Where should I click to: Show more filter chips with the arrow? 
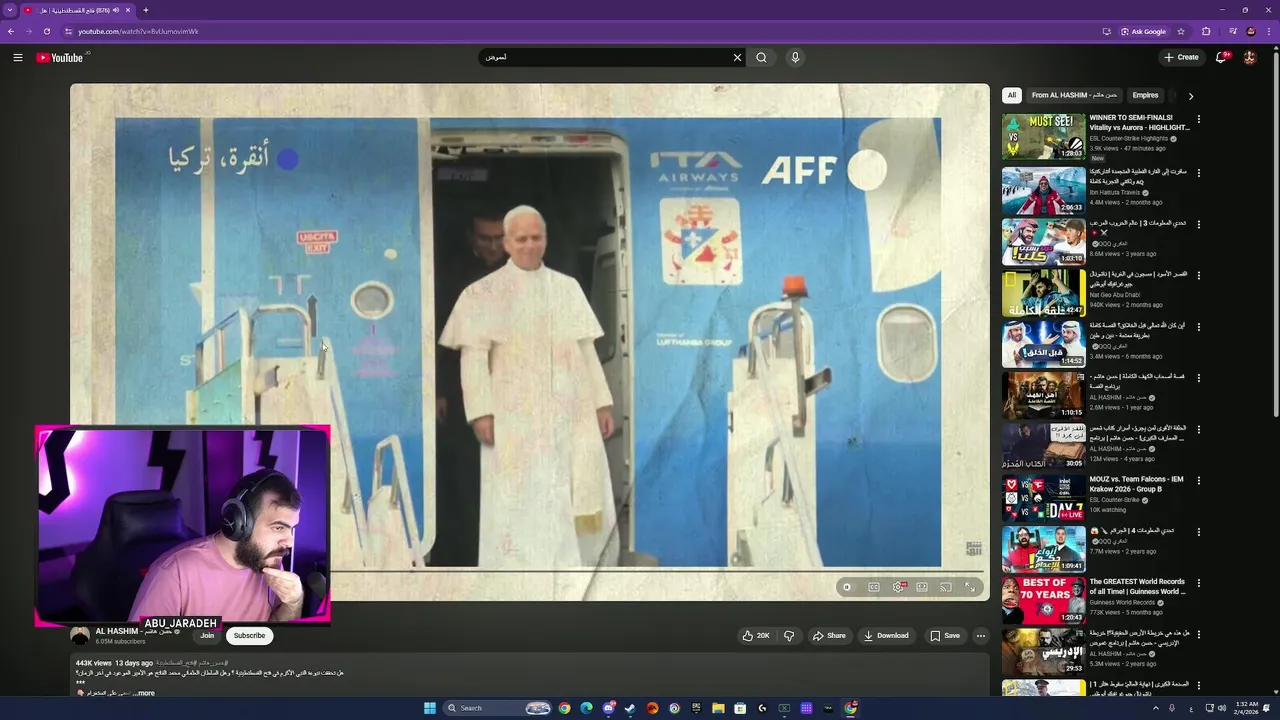pyautogui.click(x=1190, y=96)
